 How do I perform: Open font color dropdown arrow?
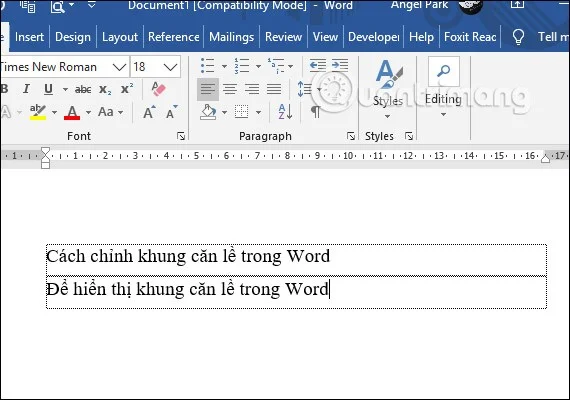tap(88, 112)
